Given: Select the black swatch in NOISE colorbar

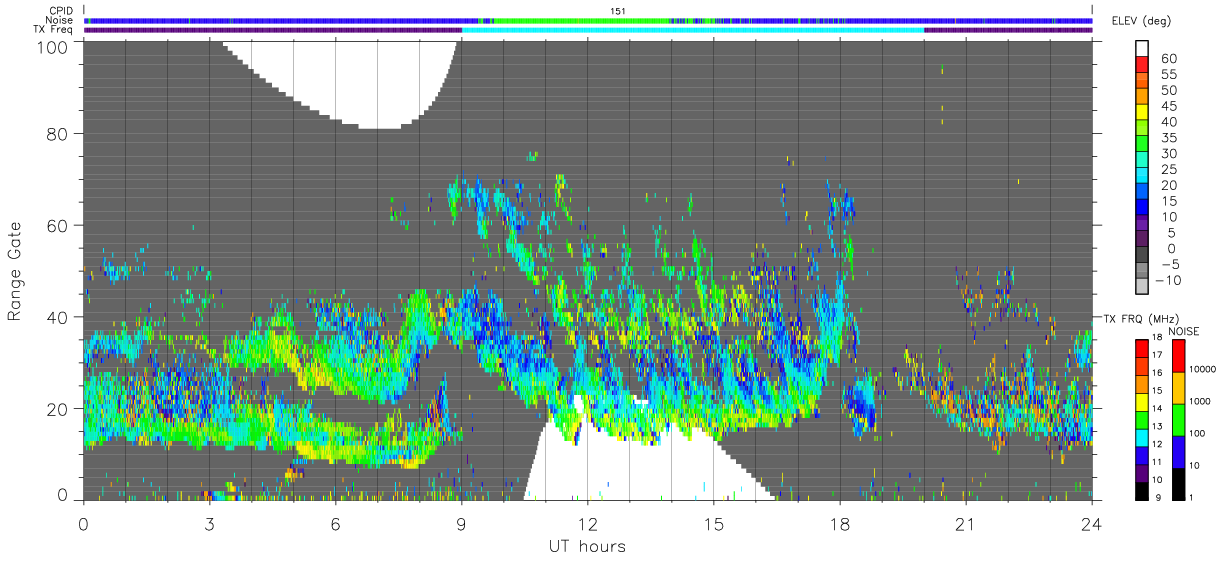Looking at the screenshot, I should (1178, 484).
